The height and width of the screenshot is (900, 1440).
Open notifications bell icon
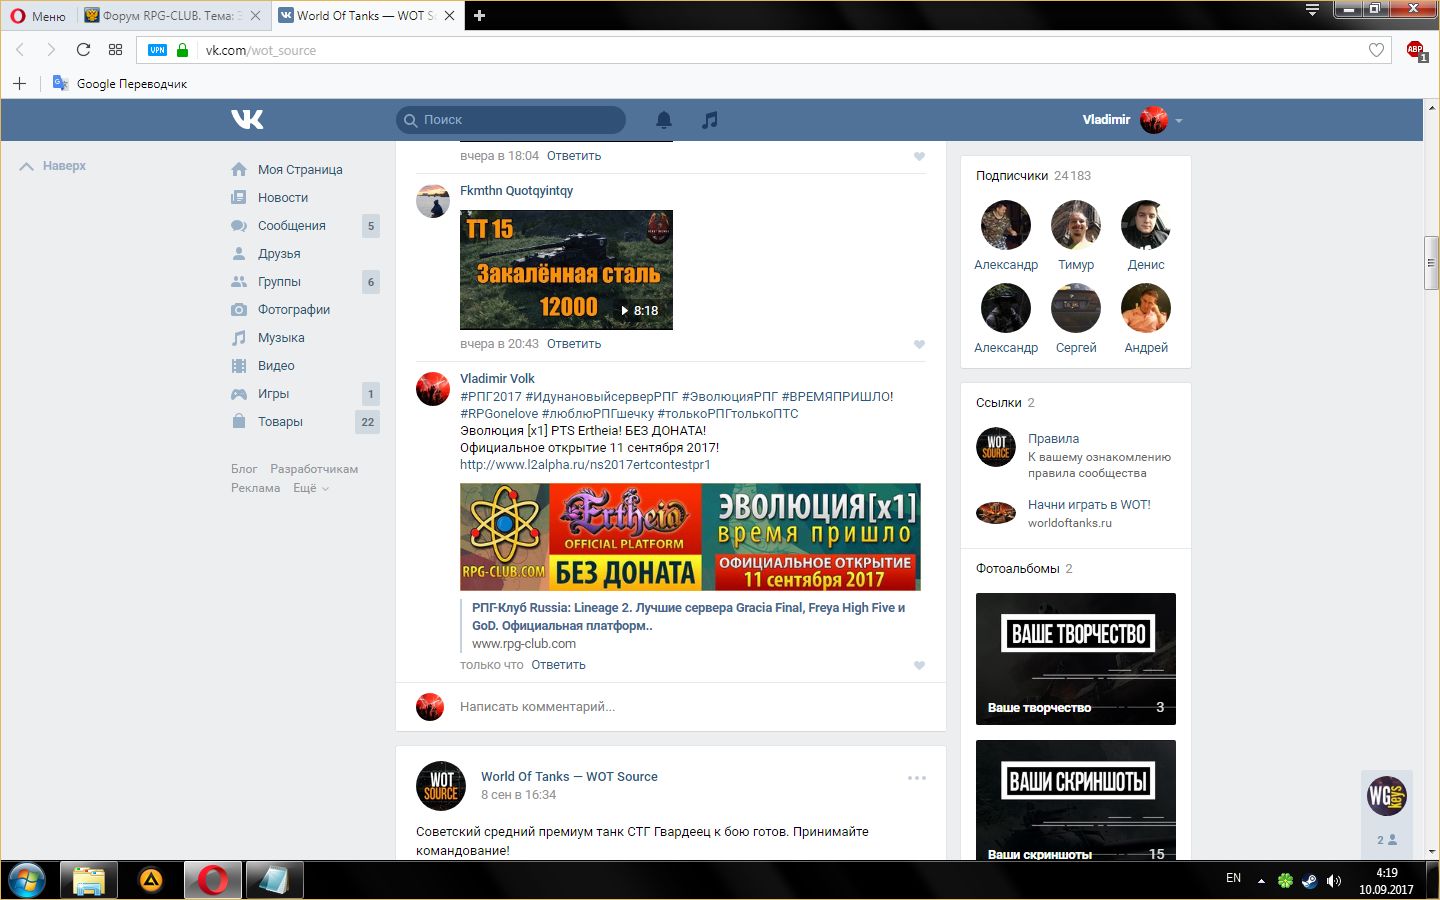(x=664, y=120)
